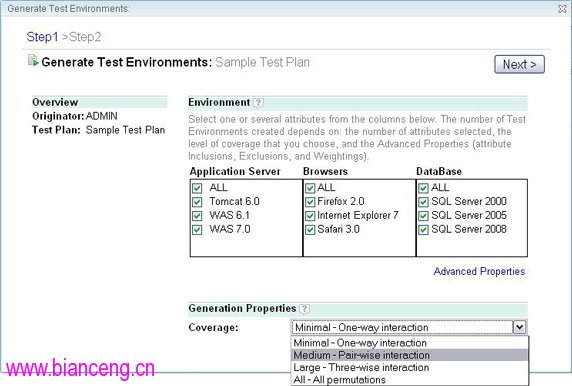Image resolution: width=572 pixels, height=386 pixels.
Task: Uncheck the SQL Server 2008 checkbox
Action: click(423, 229)
